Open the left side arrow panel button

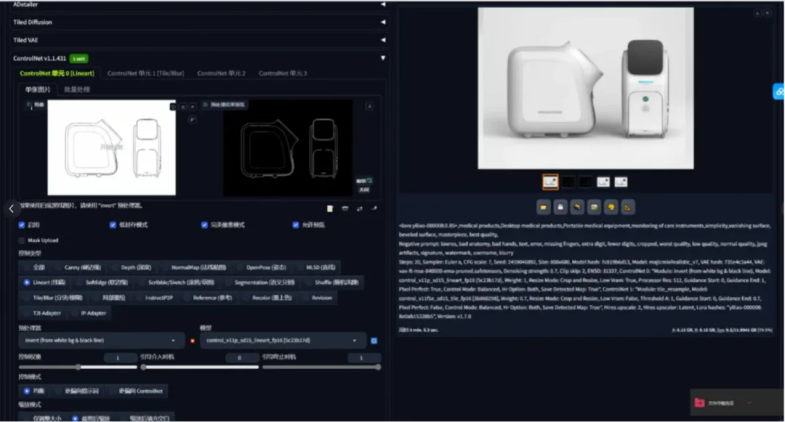tap(11, 209)
